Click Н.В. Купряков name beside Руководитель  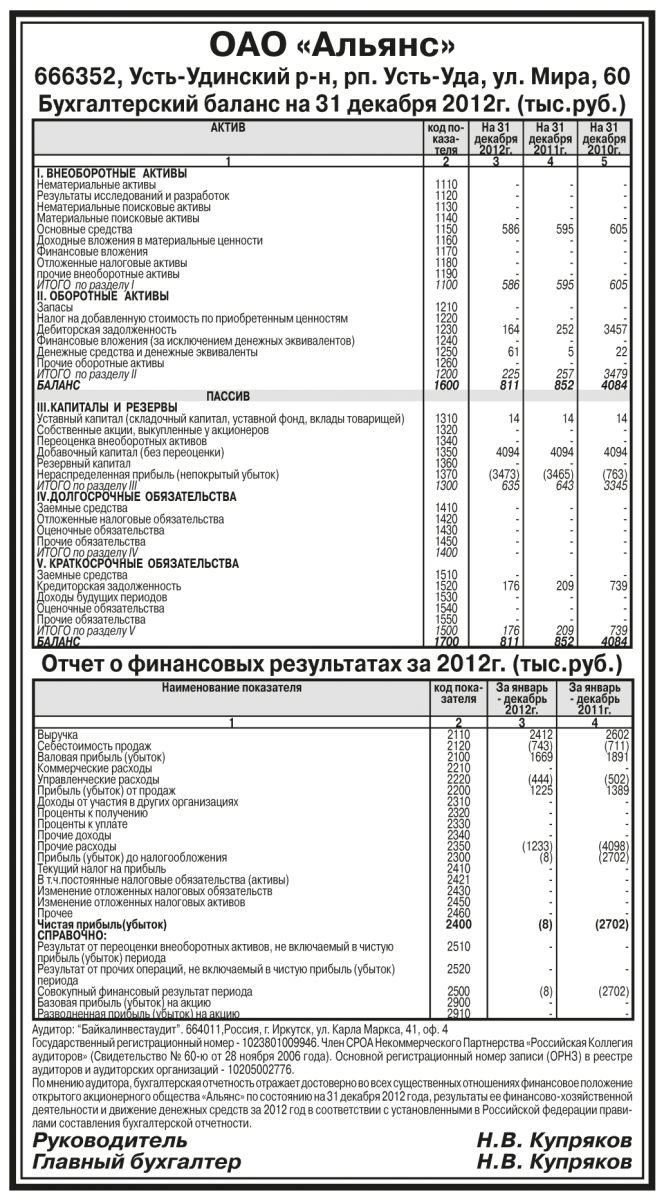point(553,1142)
